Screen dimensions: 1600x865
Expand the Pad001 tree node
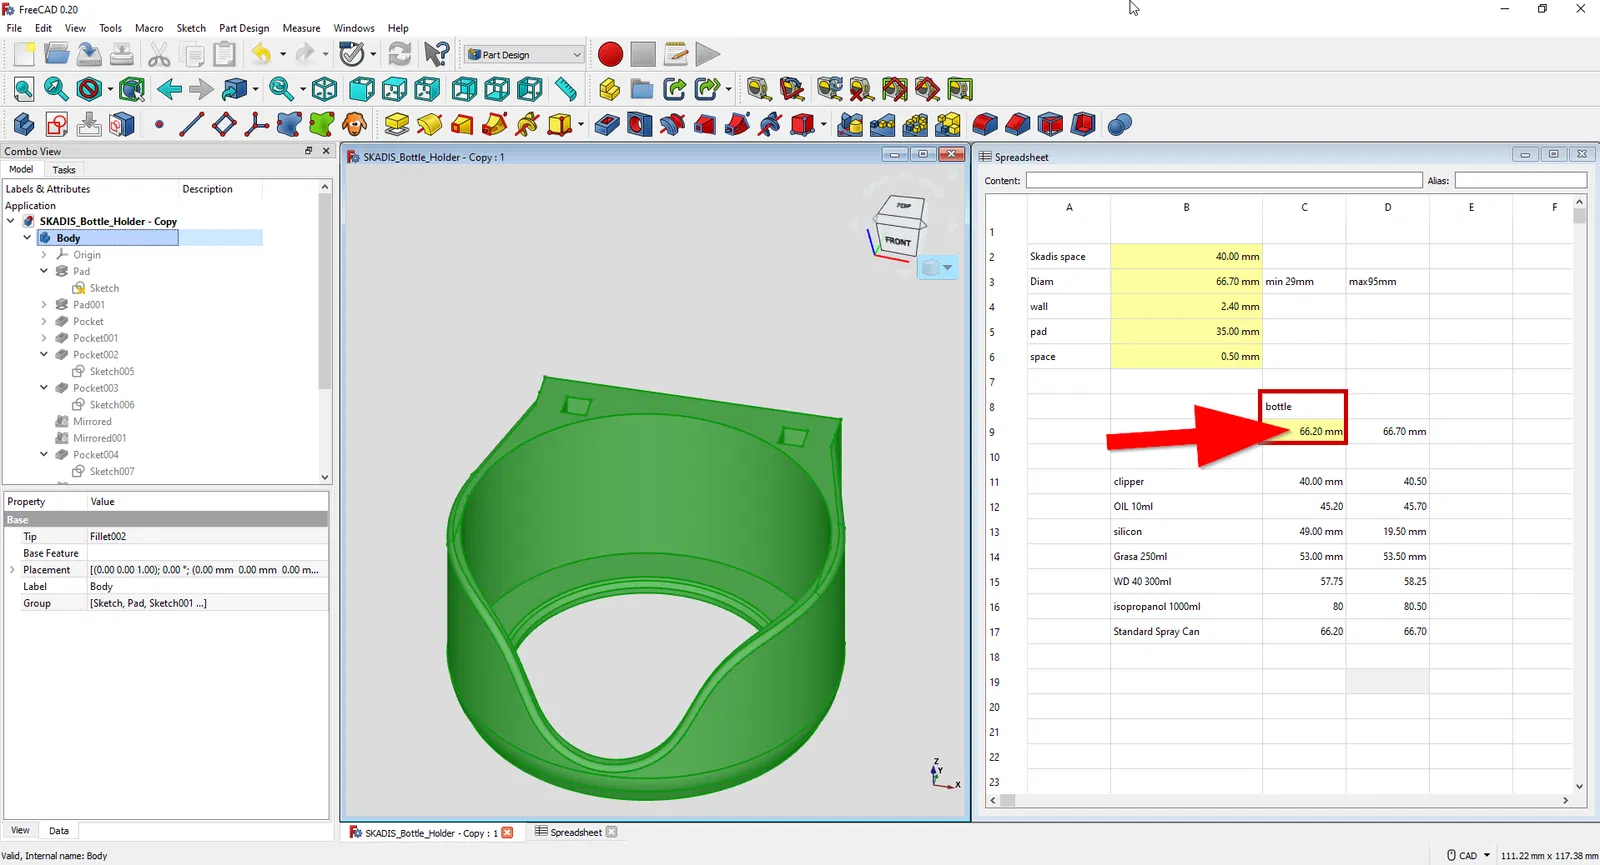point(44,305)
